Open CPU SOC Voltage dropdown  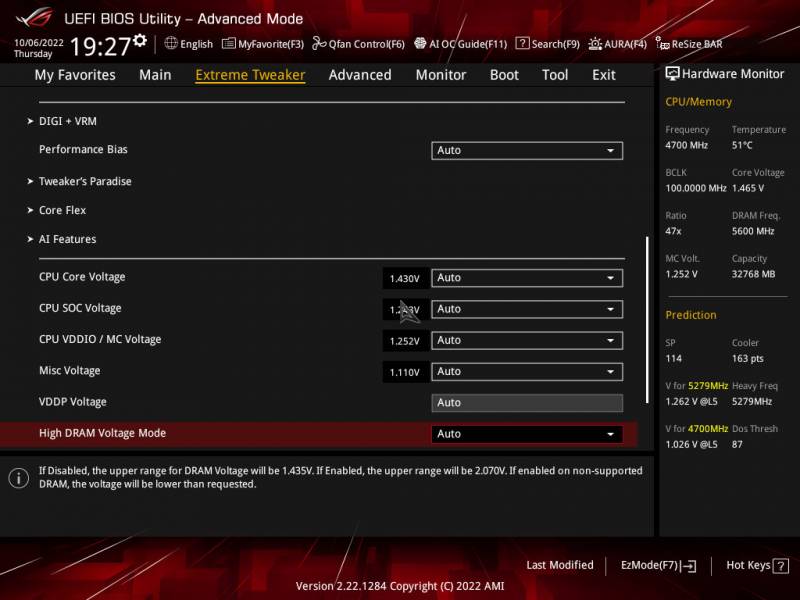527,309
